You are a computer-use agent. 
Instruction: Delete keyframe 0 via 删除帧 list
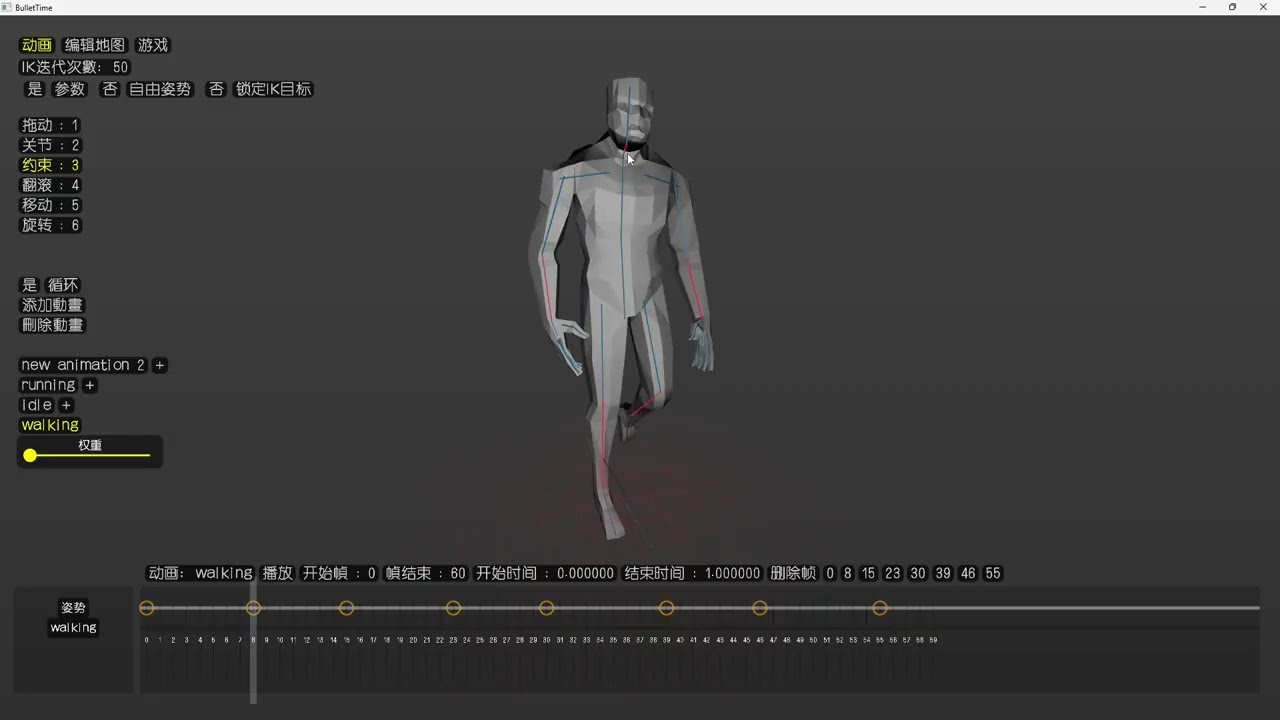pyautogui.click(x=830, y=573)
